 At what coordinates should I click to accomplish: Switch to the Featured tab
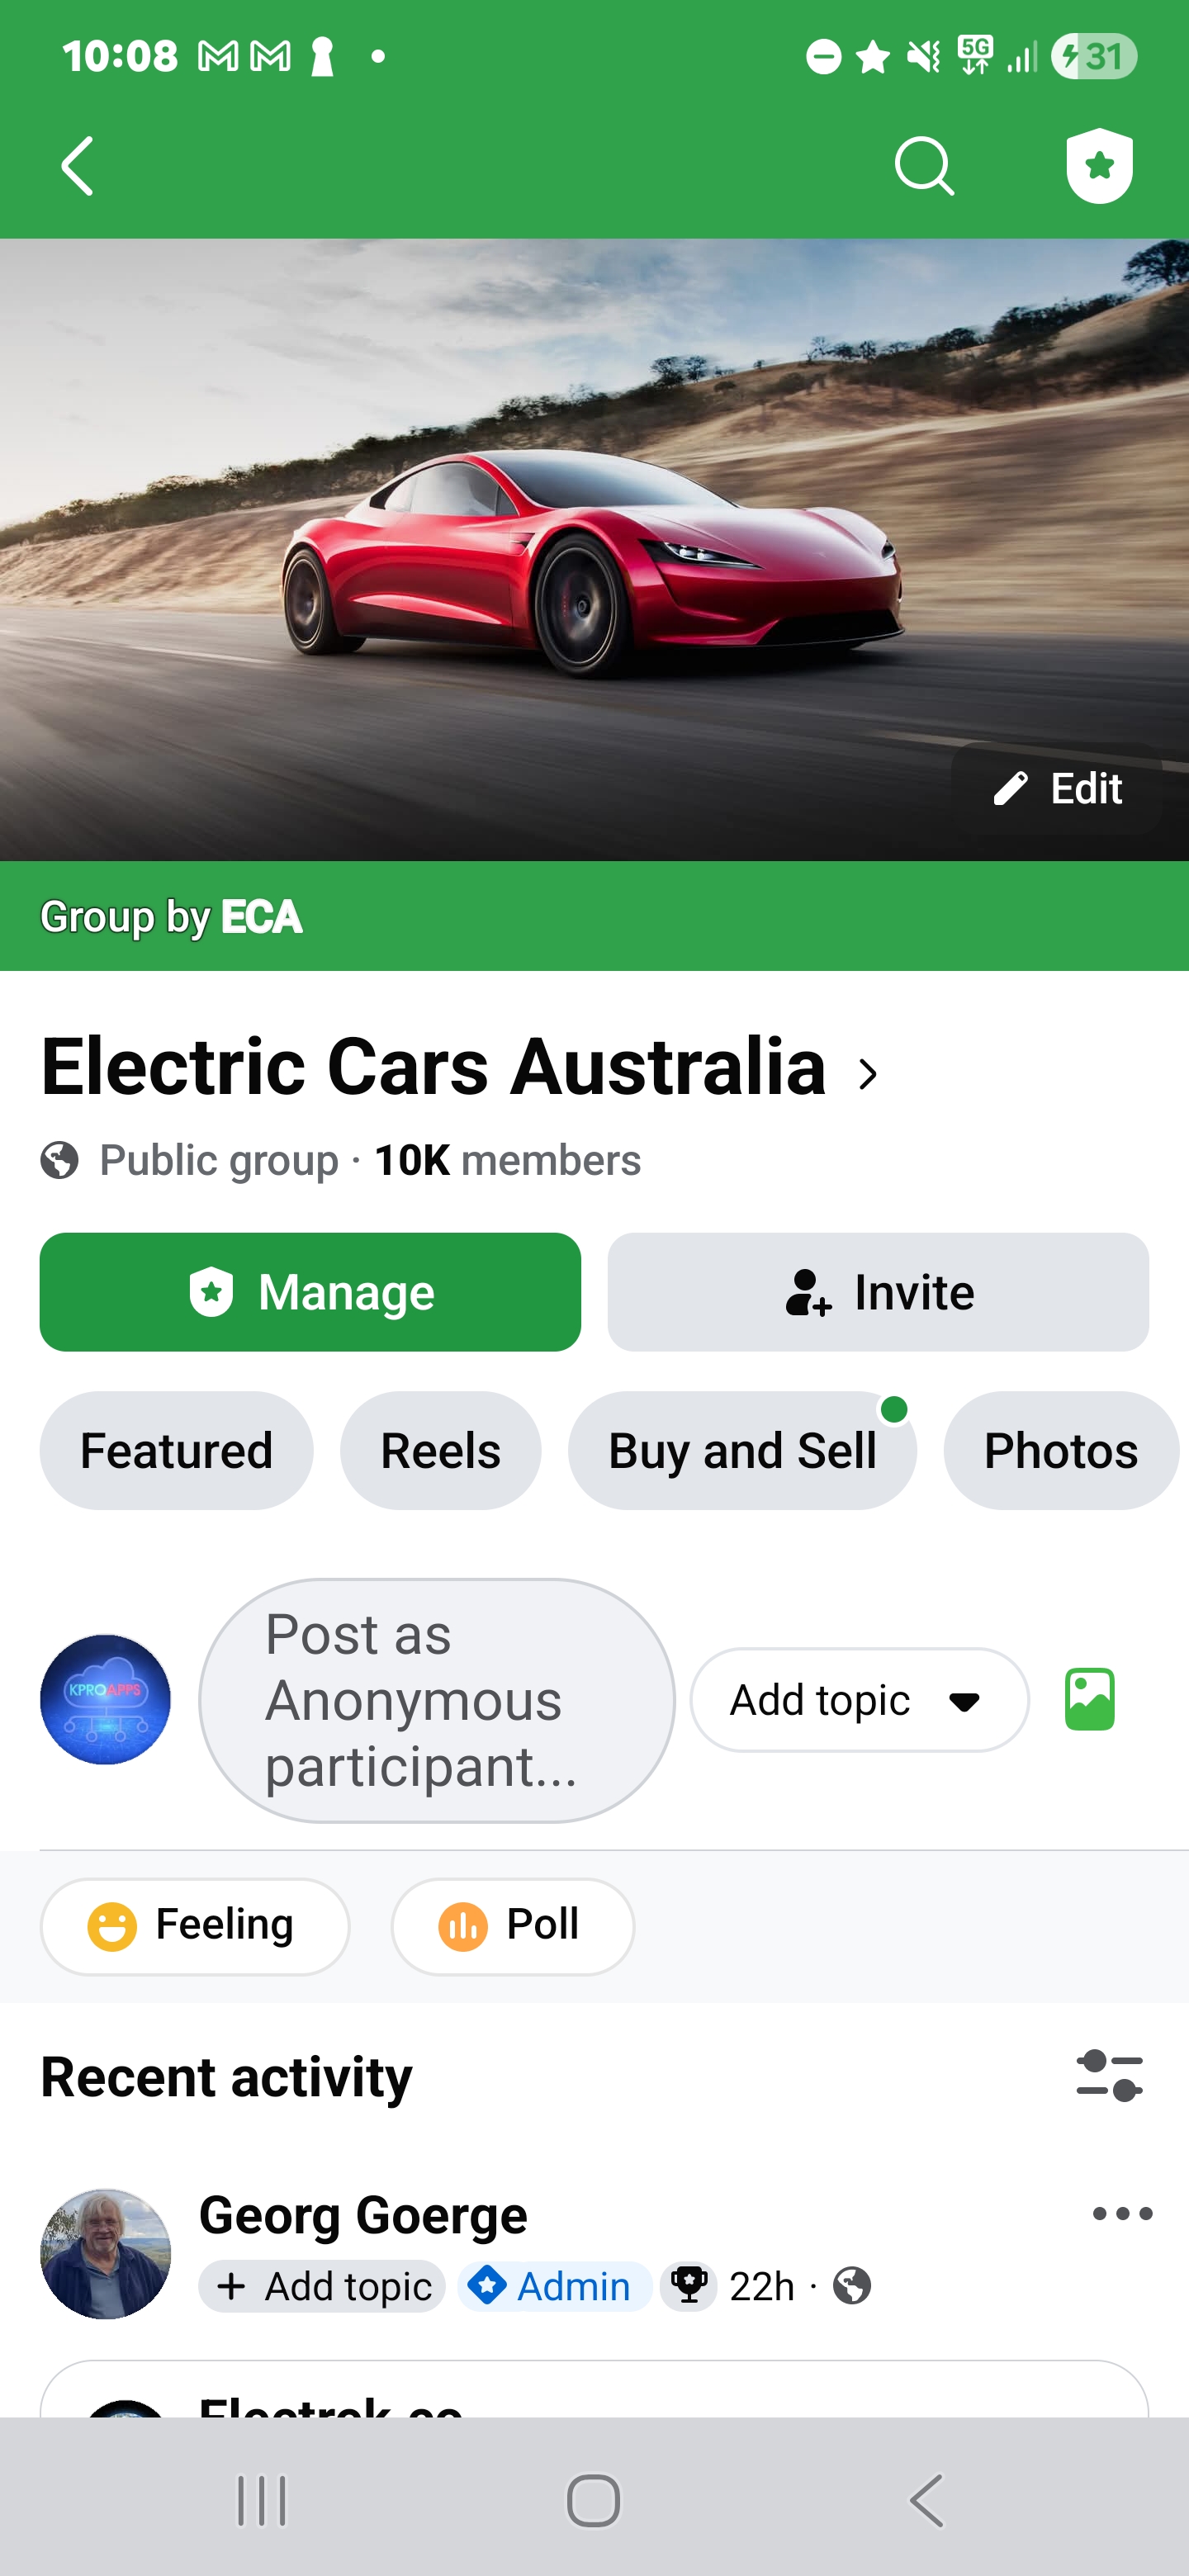[x=176, y=1451]
